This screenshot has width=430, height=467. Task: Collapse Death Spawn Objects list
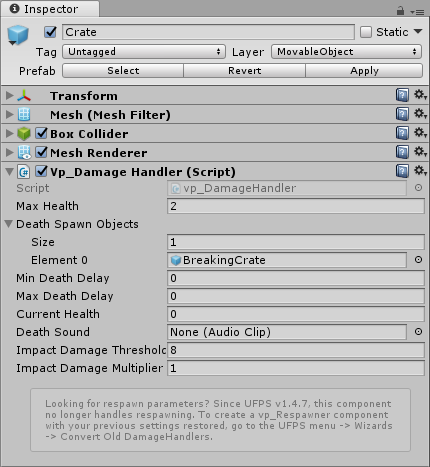(x=9, y=224)
